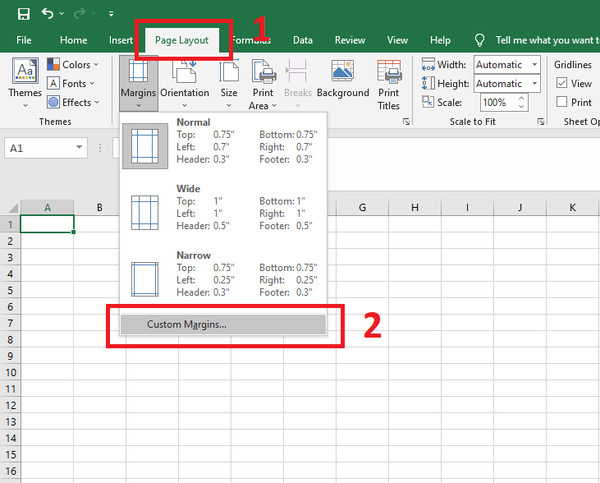Open the theme Fonts dropdown
This screenshot has width=600, height=483.
click(x=71, y=83)
